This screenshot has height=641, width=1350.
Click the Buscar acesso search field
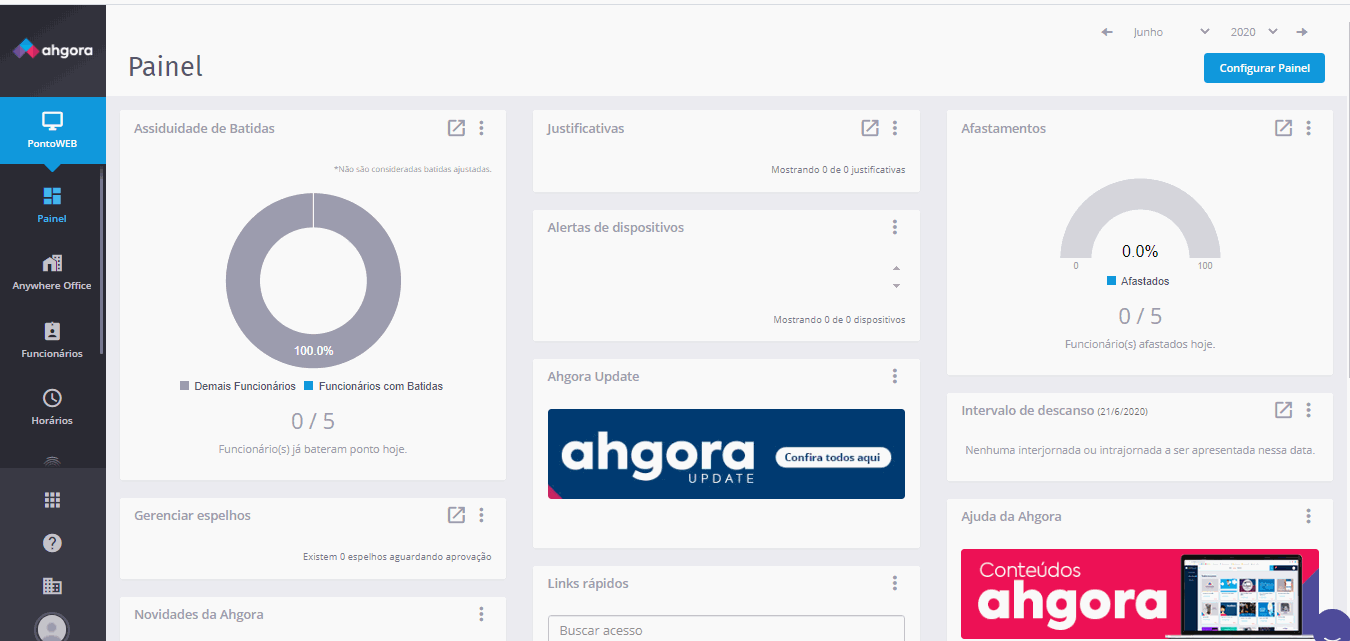(726, 629)
